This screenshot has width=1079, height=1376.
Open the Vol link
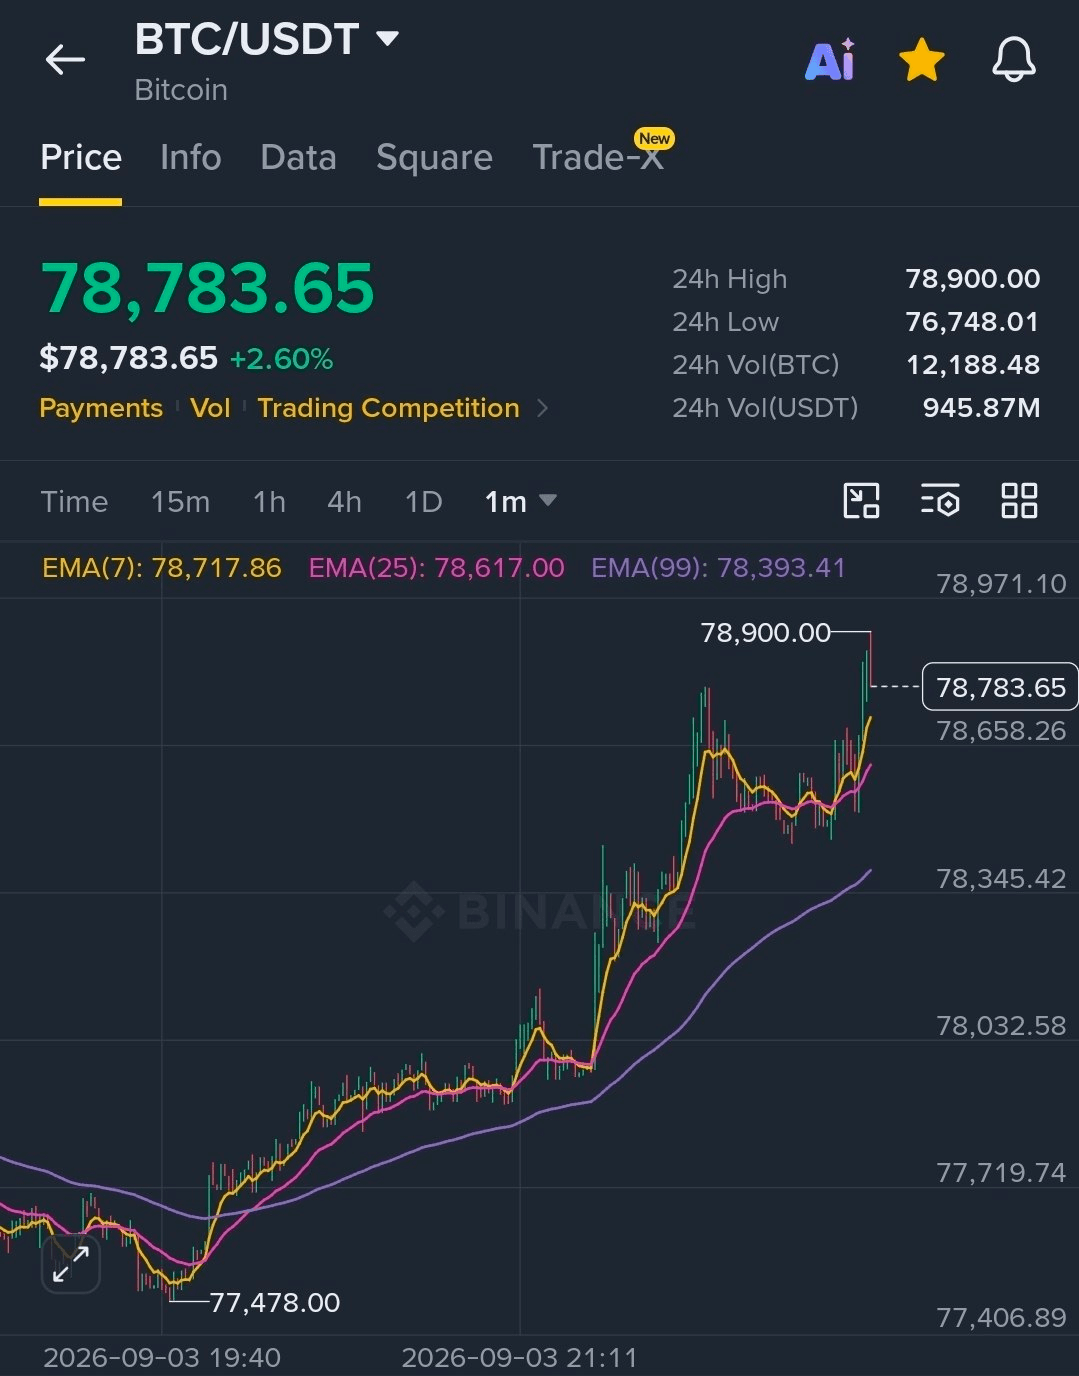210,408
